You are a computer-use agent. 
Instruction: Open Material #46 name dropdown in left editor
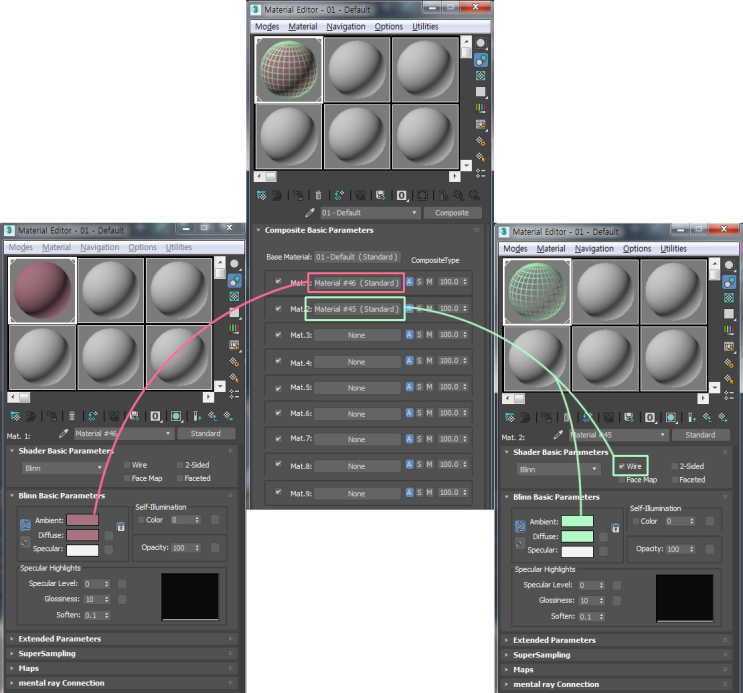[168, 434]
